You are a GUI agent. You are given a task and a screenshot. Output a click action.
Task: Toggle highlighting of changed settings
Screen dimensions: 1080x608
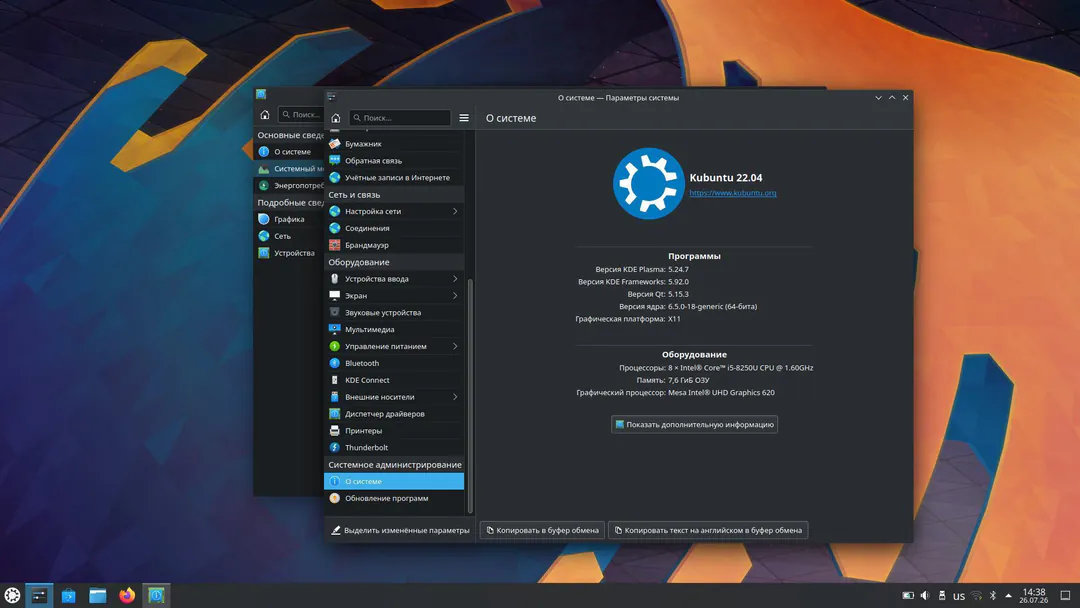click(399, 530)
